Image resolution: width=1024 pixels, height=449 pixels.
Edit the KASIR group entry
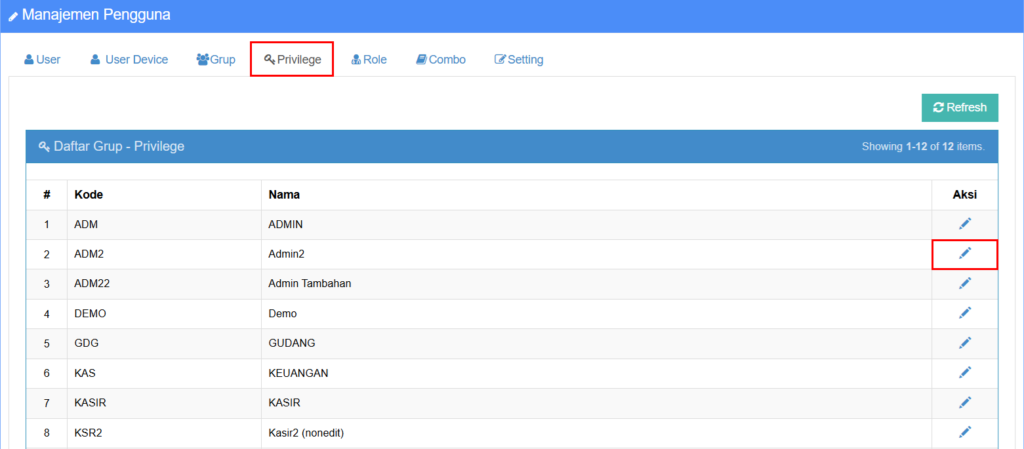(964, 403)
